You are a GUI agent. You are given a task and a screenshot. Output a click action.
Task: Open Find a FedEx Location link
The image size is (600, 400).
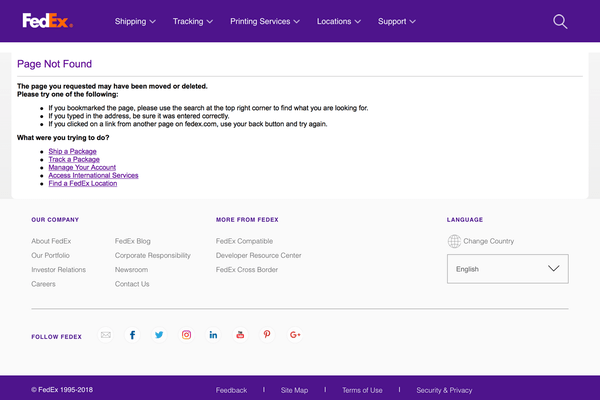point(83,183)
